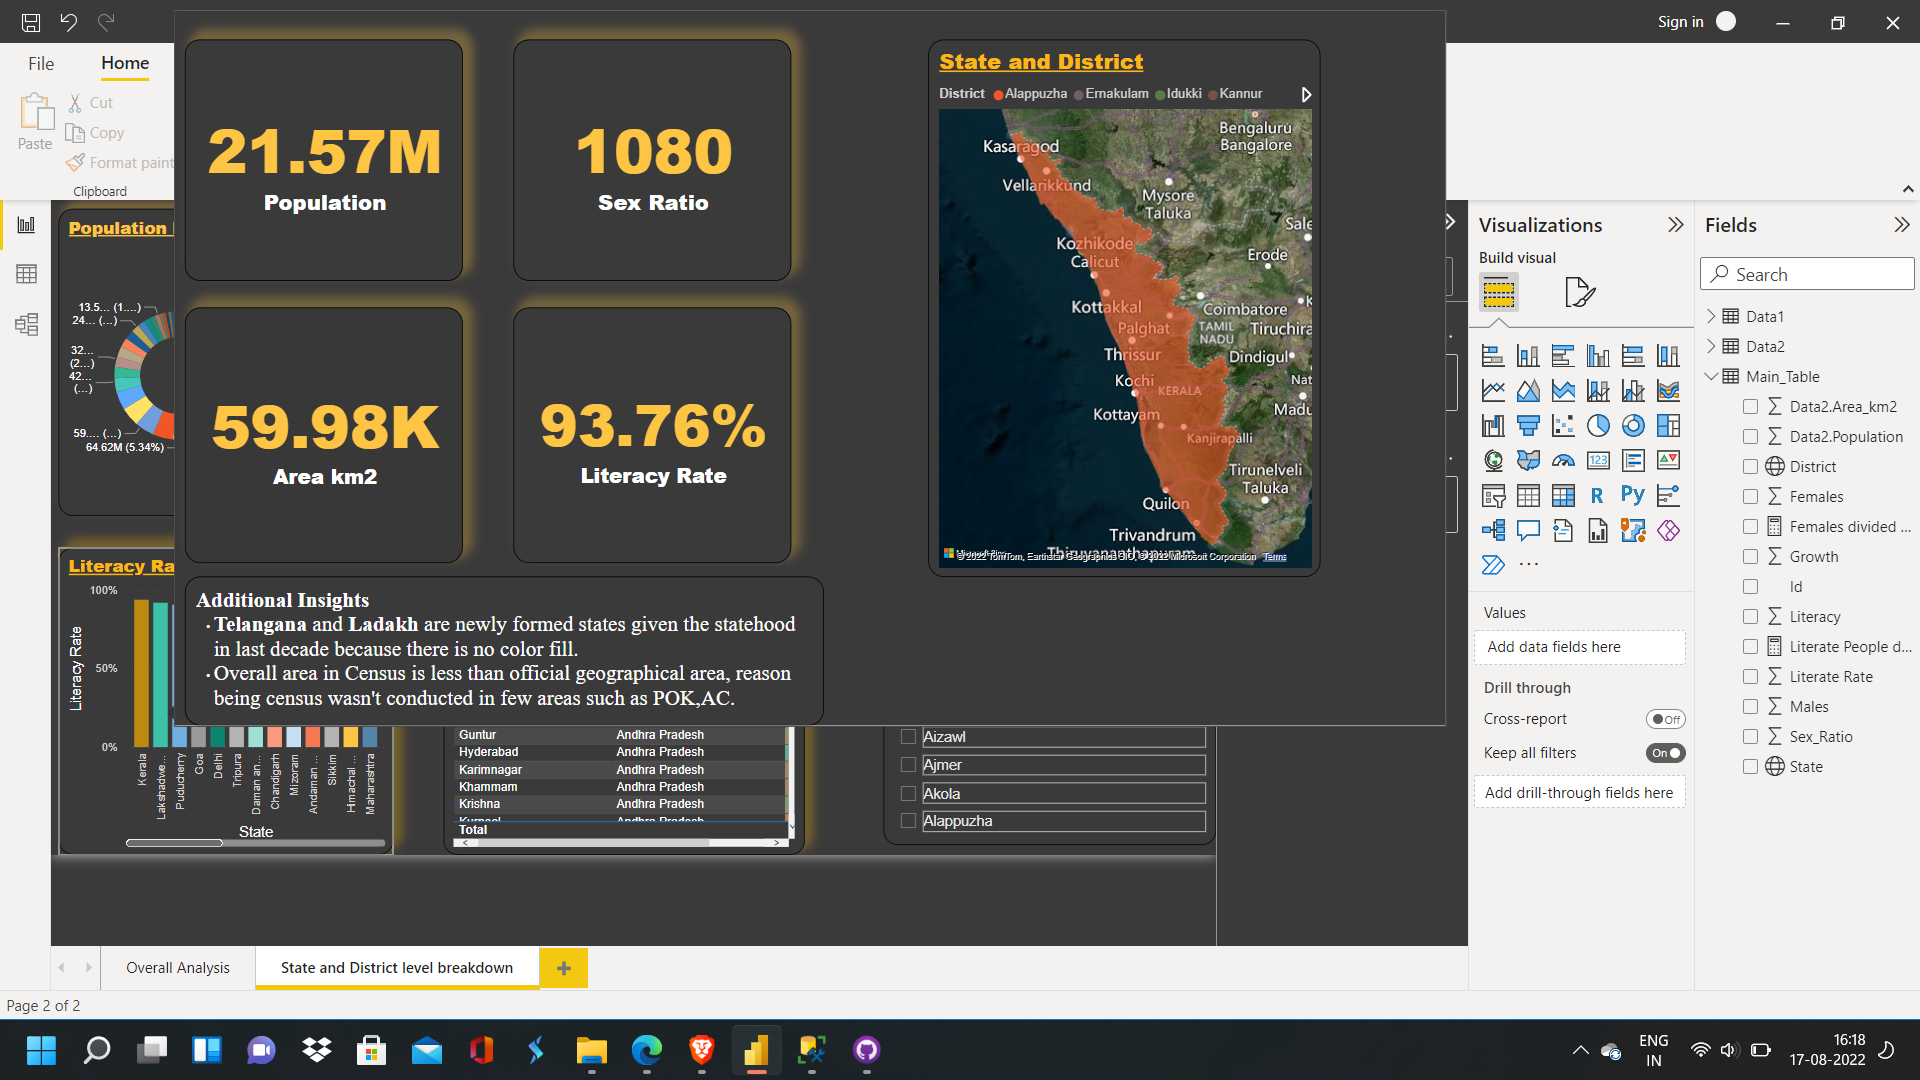Select the Stacked bar chart visual

point(1493,356)
